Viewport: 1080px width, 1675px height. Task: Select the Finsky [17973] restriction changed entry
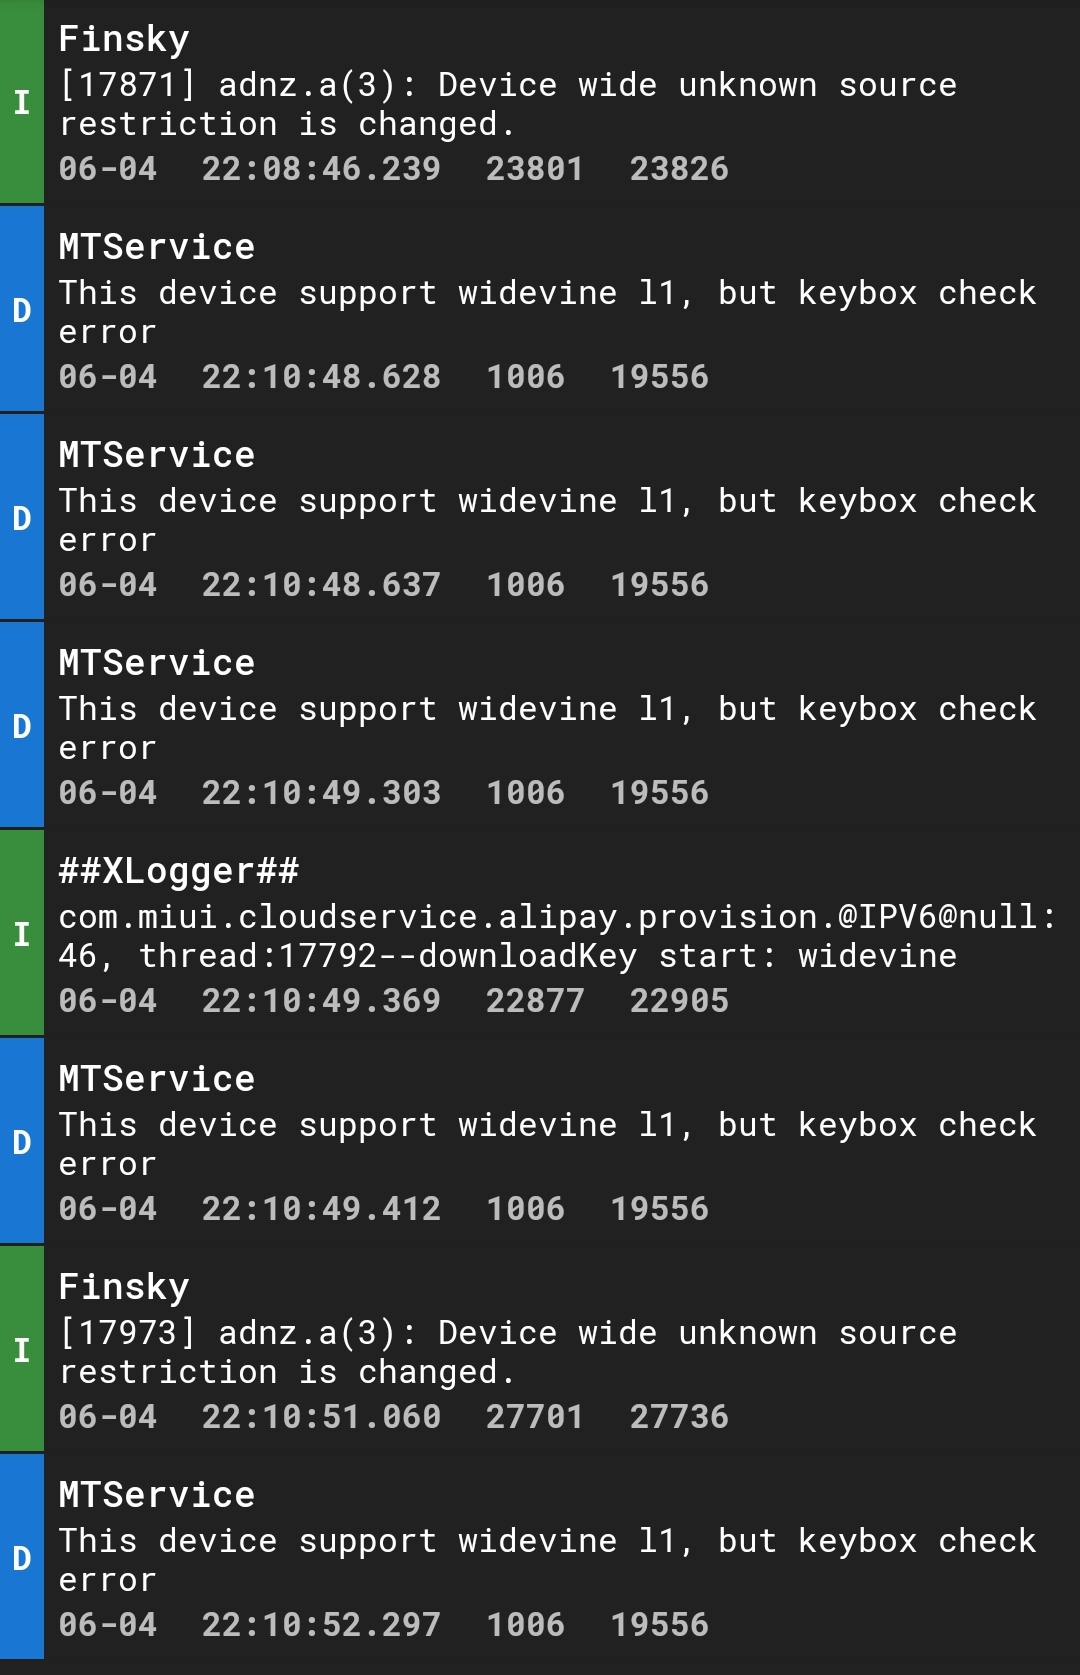click(x=540, y=1349)
